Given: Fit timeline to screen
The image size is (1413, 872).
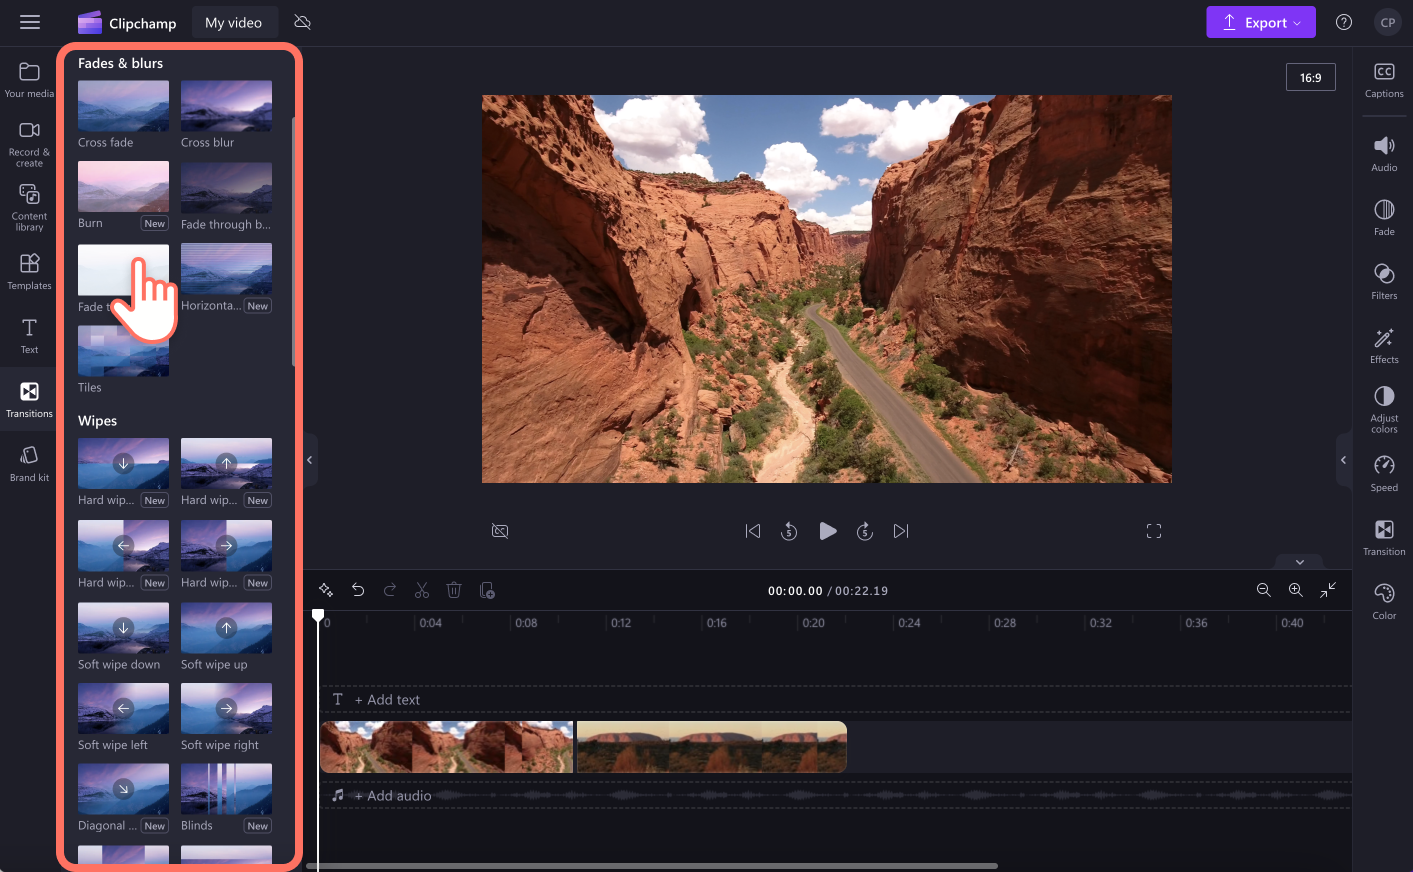Looking at the screenshot, I should click(x=1328, y=590).
